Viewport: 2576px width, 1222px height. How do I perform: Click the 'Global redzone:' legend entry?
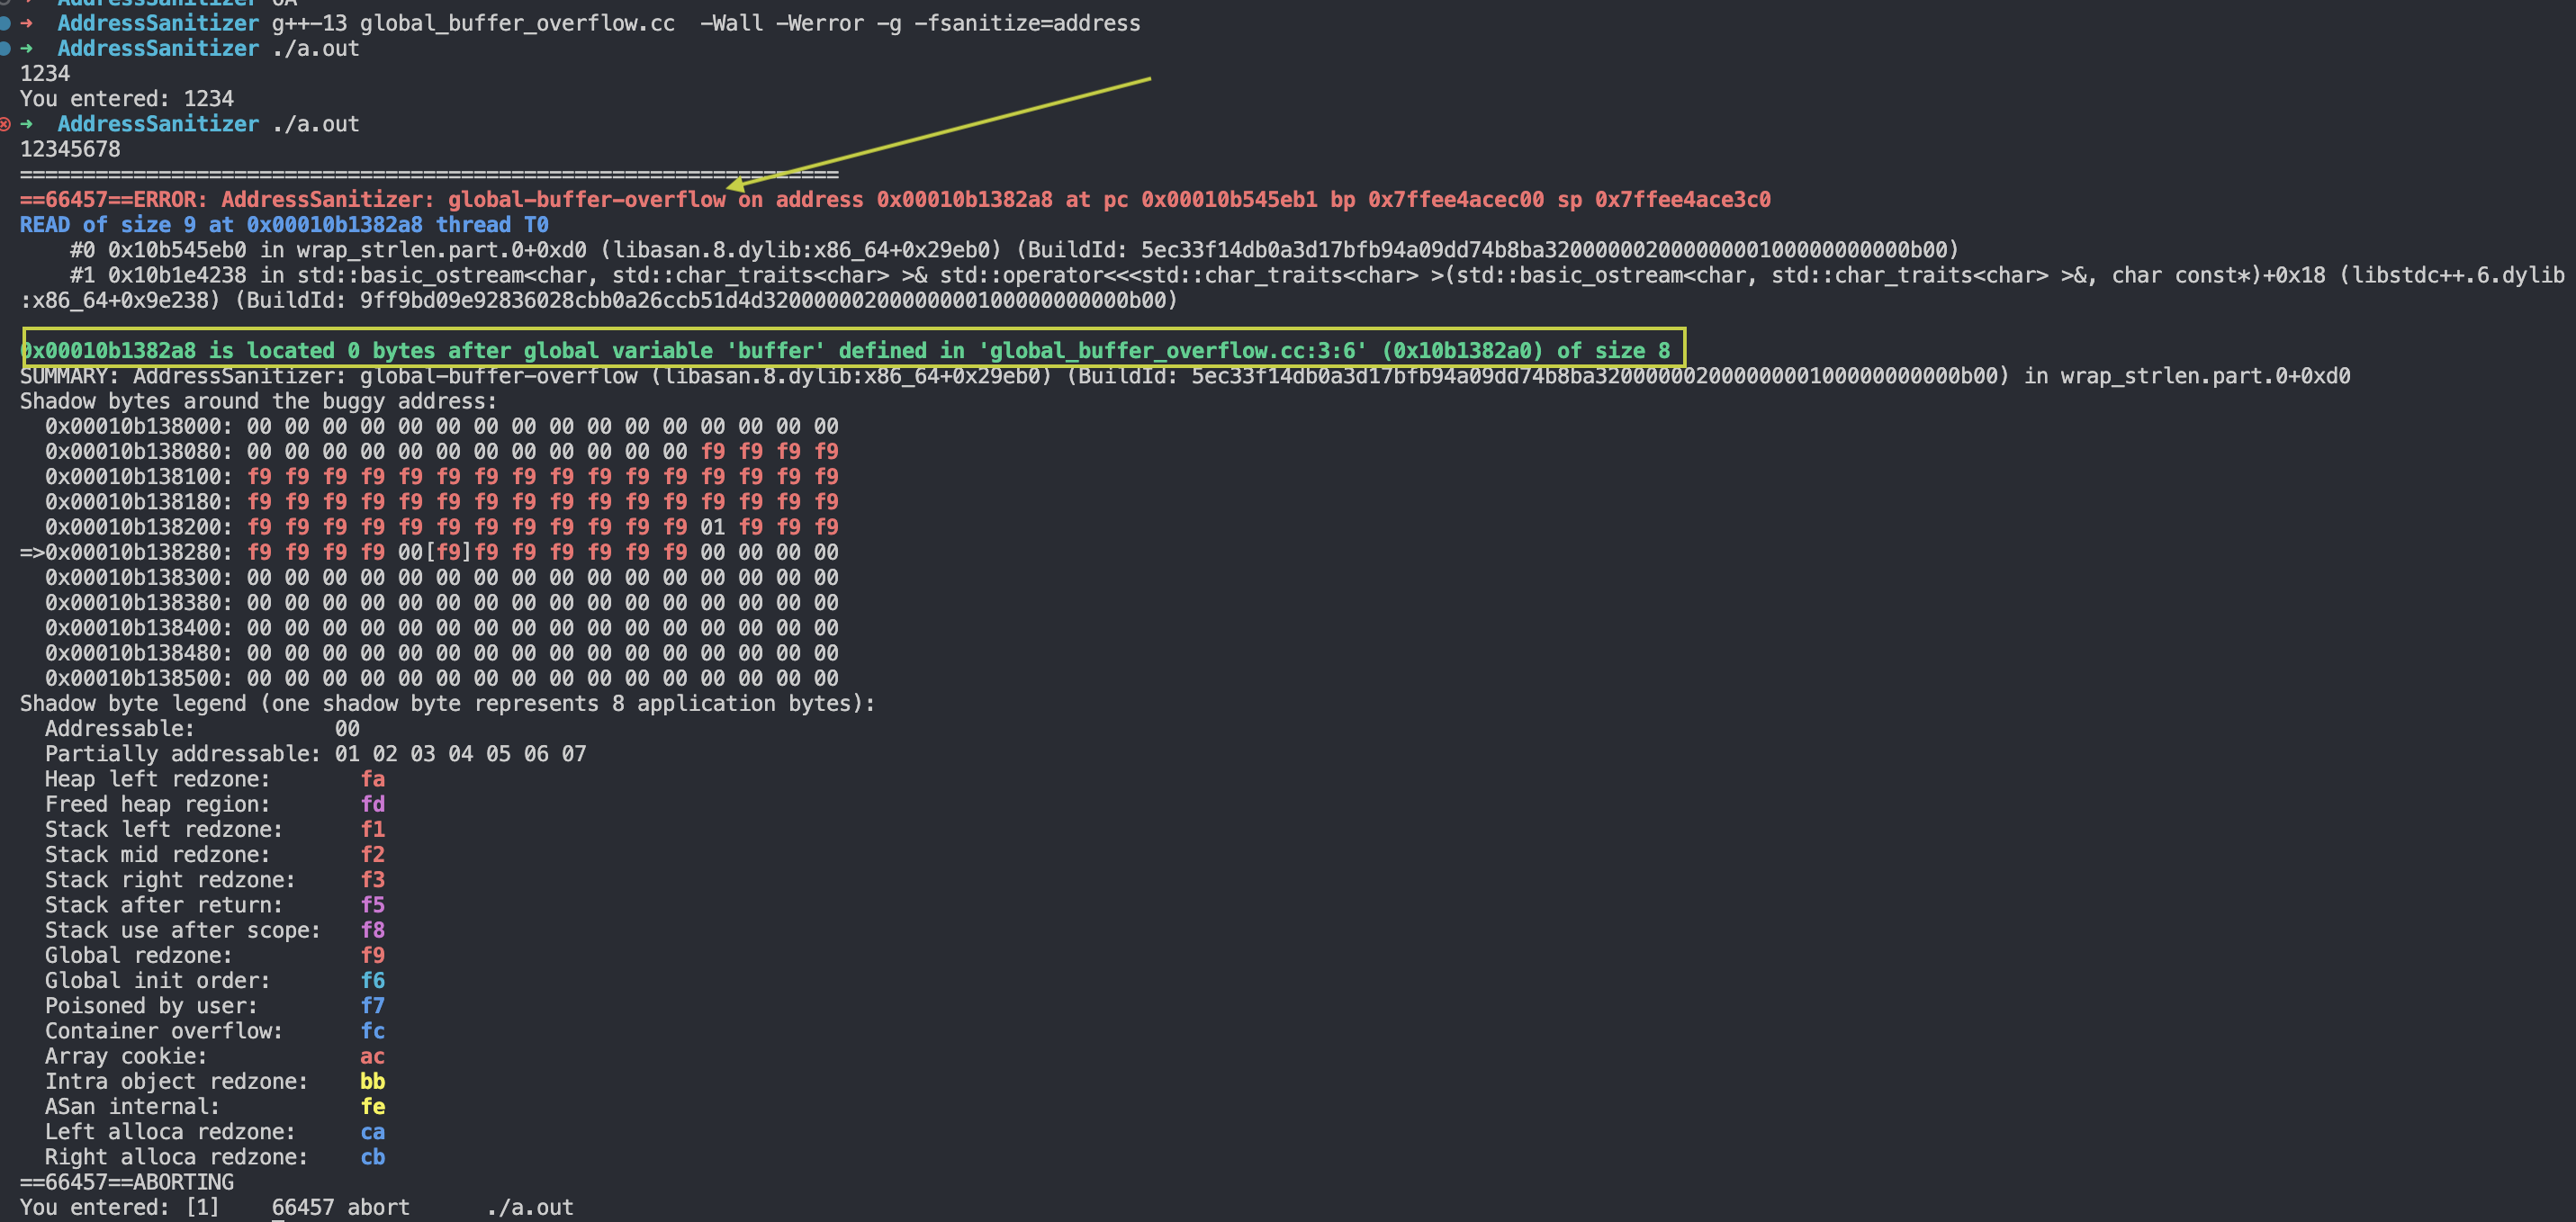click(215, 956)
